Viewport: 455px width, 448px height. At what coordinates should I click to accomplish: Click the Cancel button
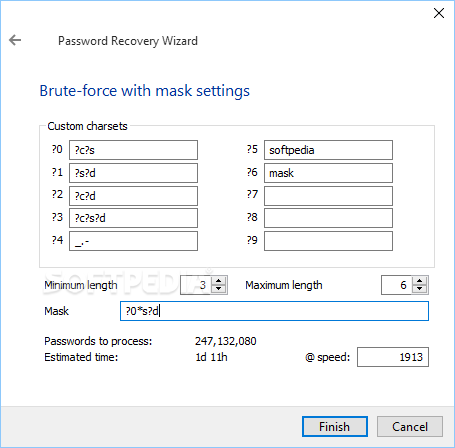410,426
